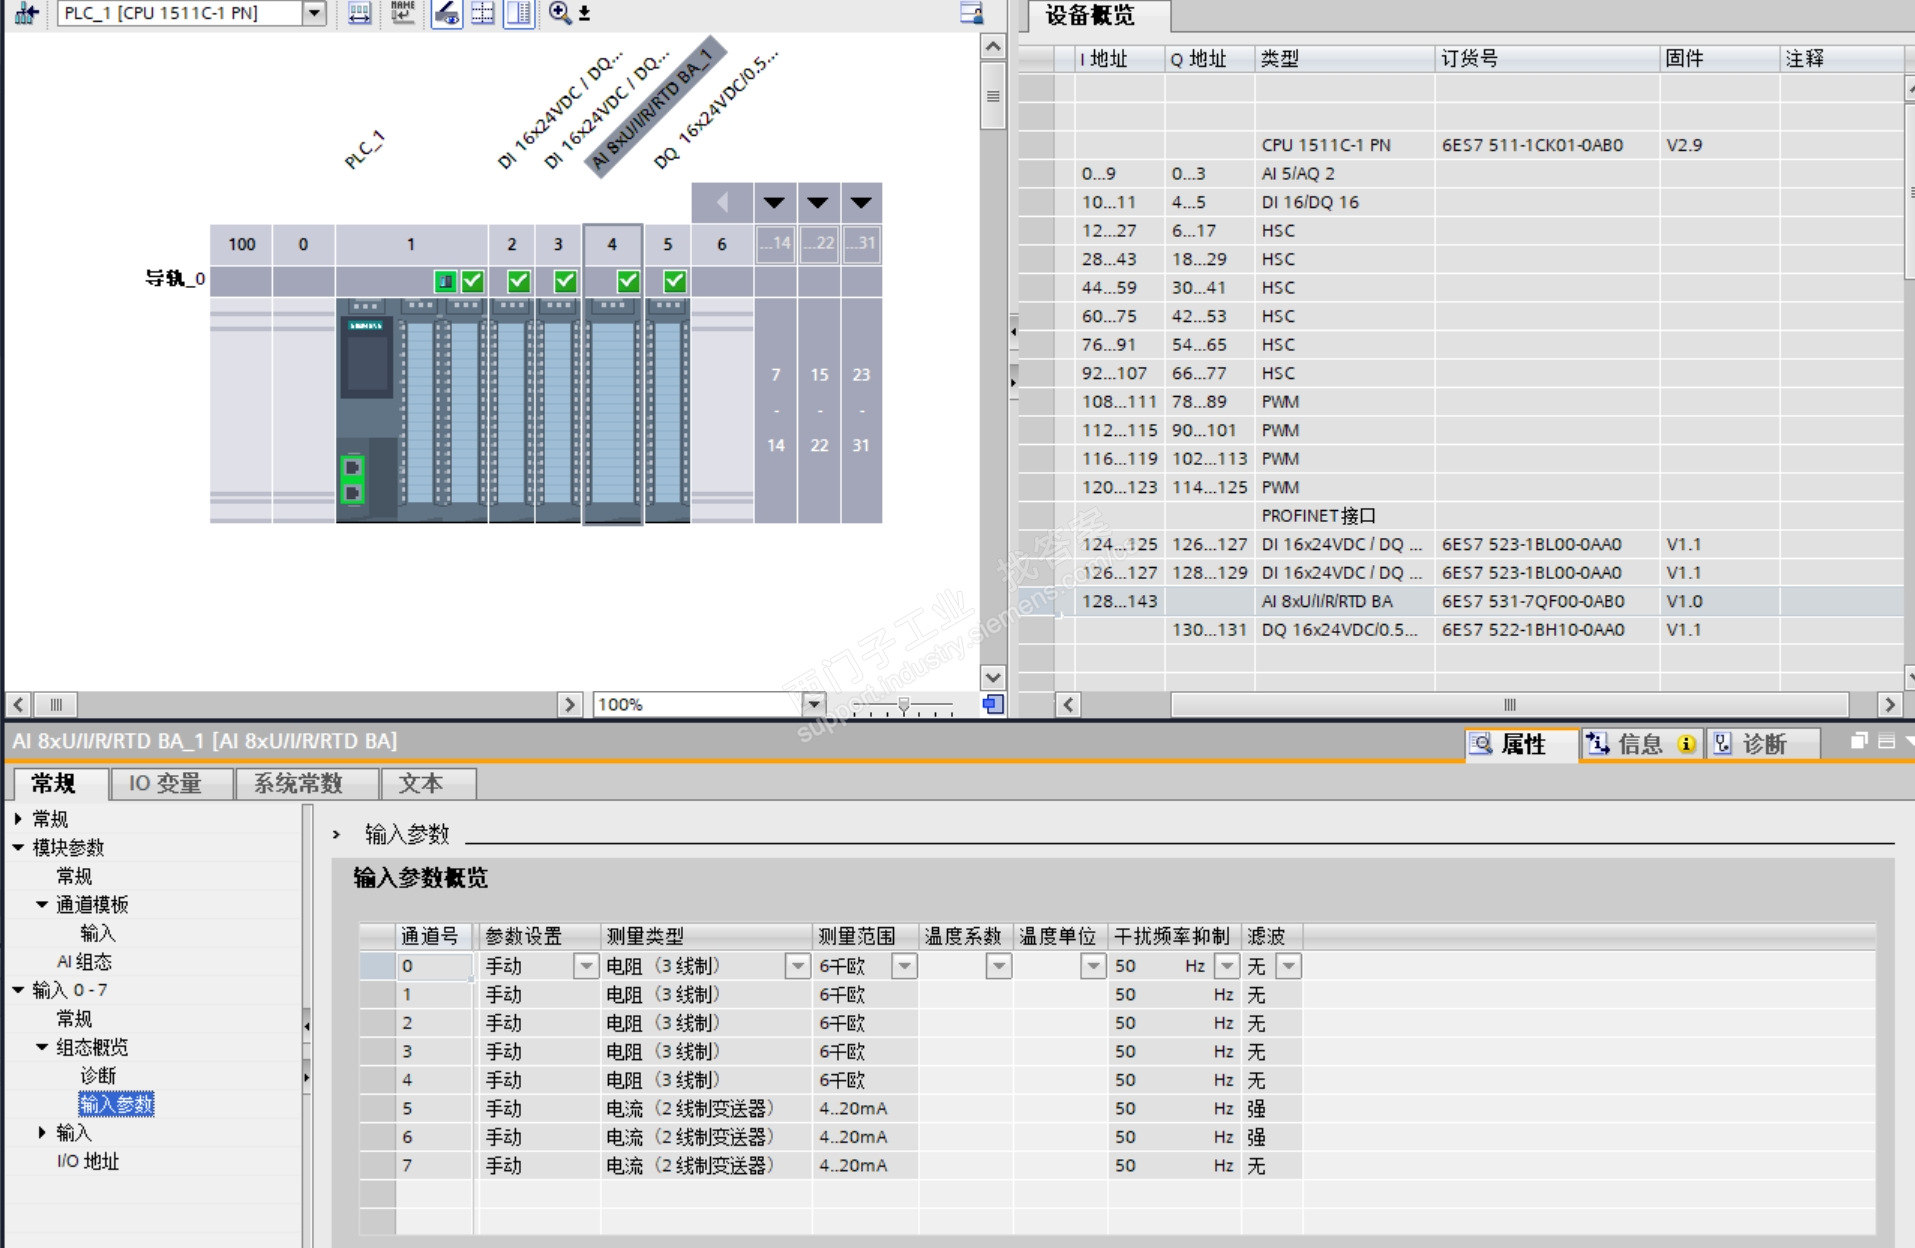Click the icon at the toolbar's right end
Viewport: 1915px width, 1248px height.
(971, 13)
